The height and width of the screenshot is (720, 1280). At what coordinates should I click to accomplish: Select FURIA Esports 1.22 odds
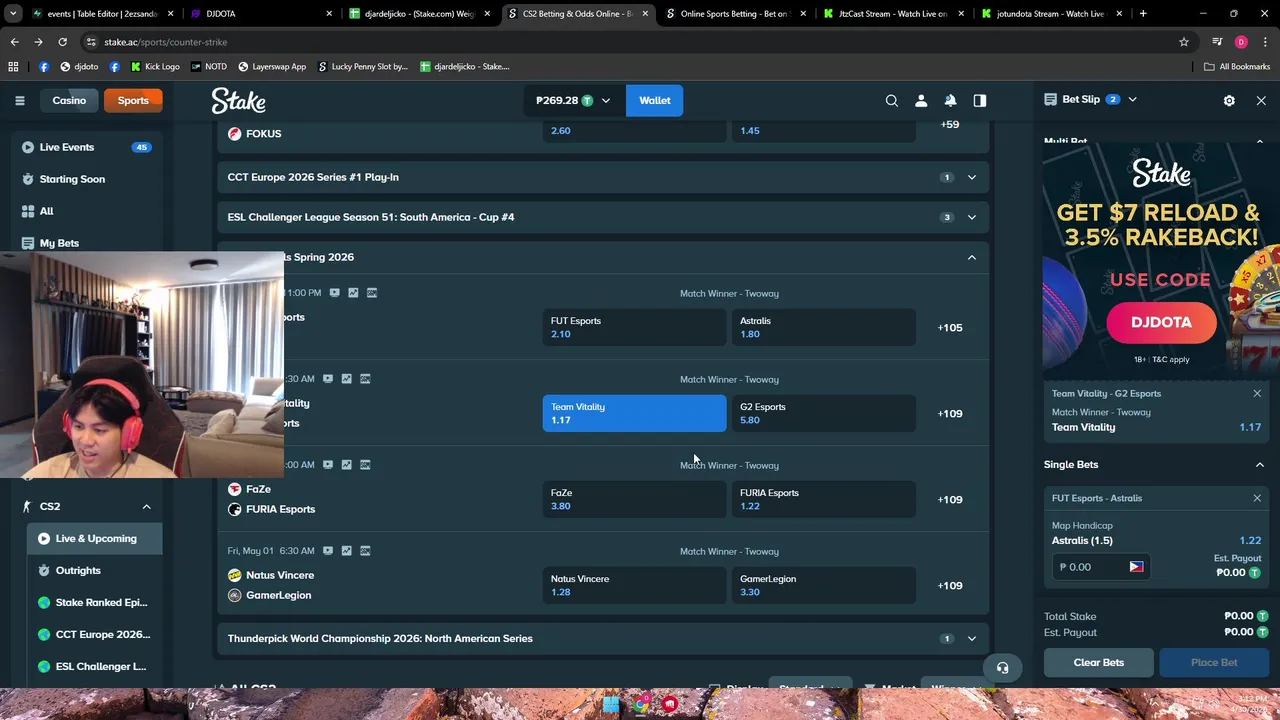[x=823, y=499]
